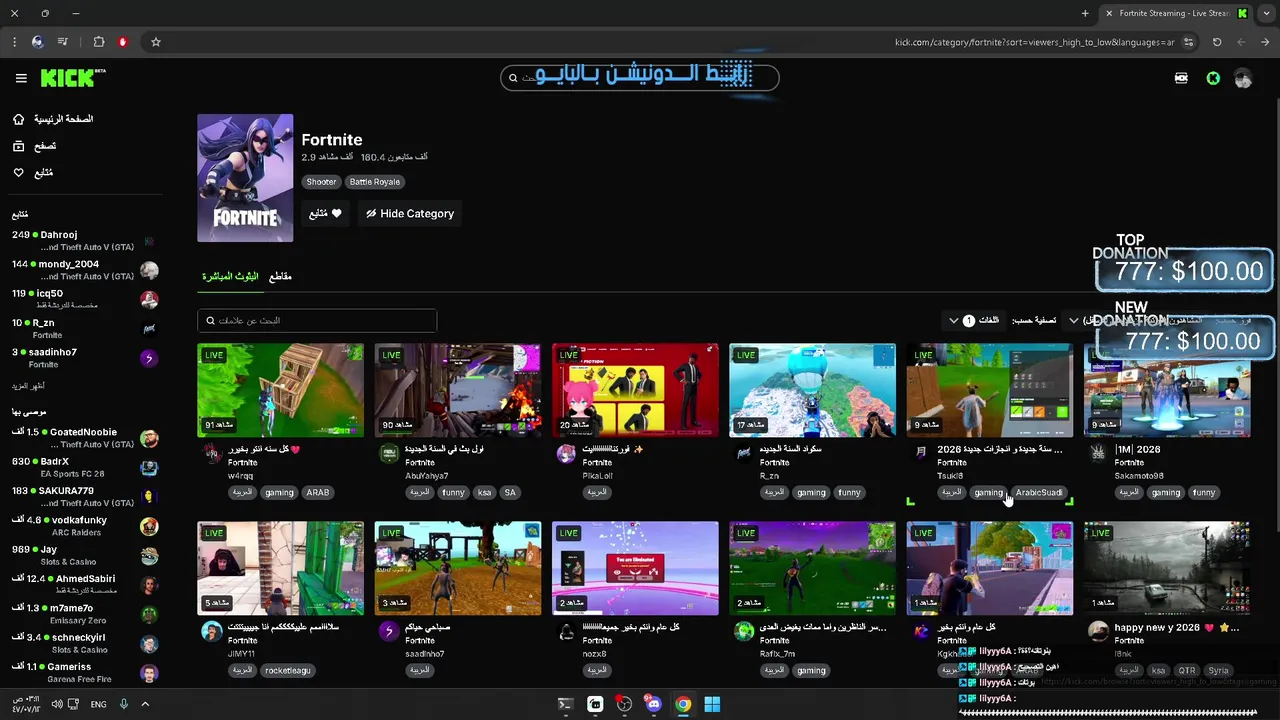The width and height of the screenshot is (1280, 720).
Task: Click the Windows Start icon in taskbar
Action: (x=712, y=704)
